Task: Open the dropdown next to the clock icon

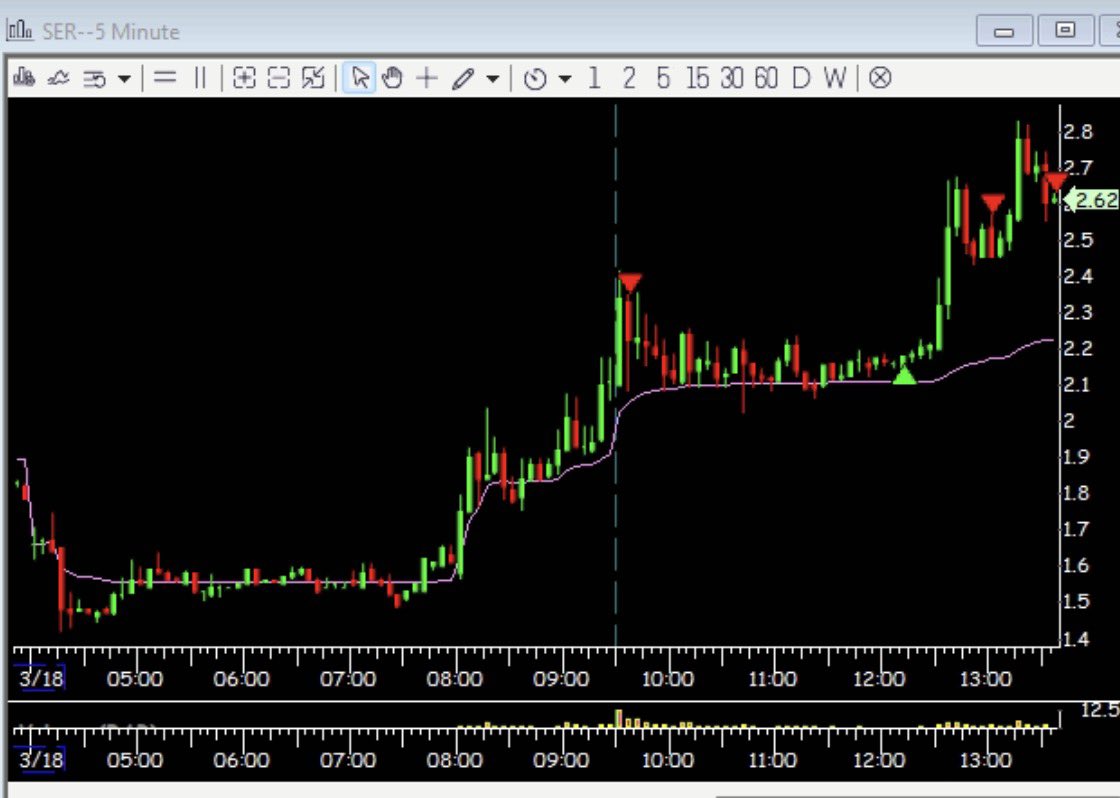Action: pyautogui.click(x=565, y=79)
